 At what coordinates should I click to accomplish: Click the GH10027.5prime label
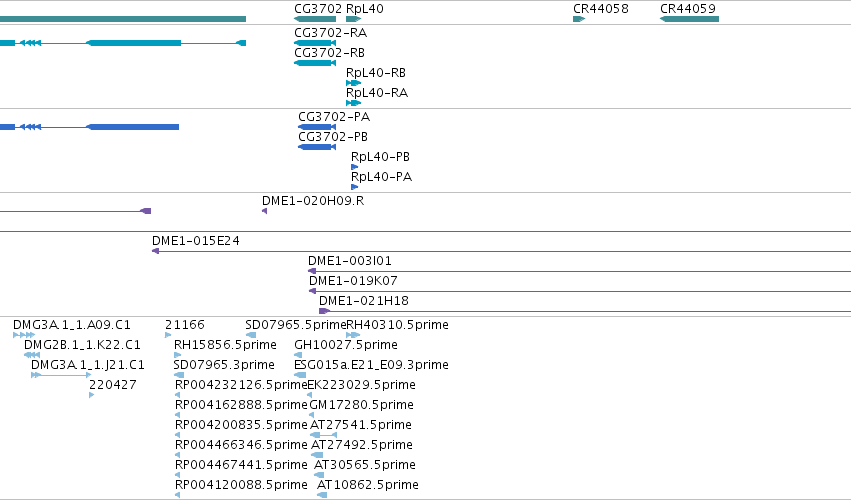346,345
